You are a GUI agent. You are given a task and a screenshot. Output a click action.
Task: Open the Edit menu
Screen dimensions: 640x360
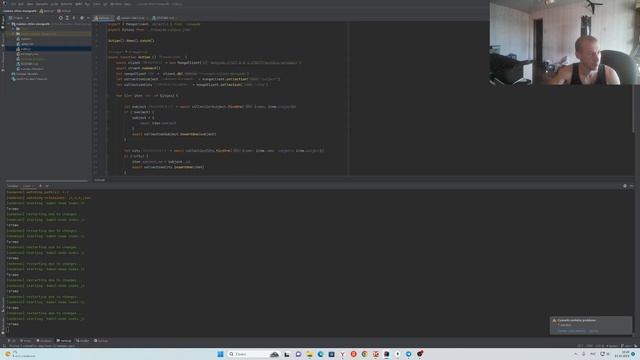[21, 4]
